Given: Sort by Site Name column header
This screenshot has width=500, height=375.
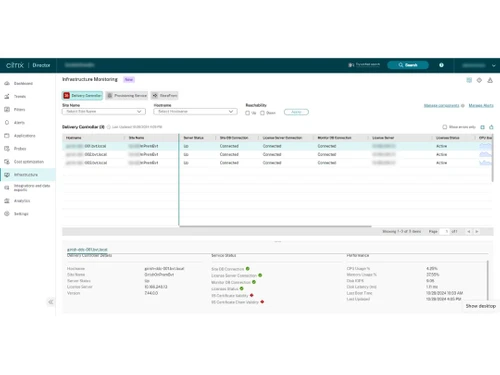Looking at the screenshot, I should tap(136, 138).
